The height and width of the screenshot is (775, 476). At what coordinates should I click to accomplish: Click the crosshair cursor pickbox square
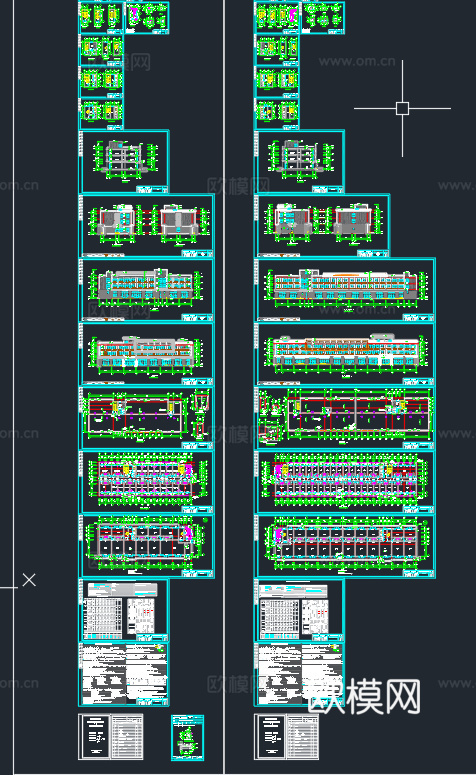tap(402, 108)
